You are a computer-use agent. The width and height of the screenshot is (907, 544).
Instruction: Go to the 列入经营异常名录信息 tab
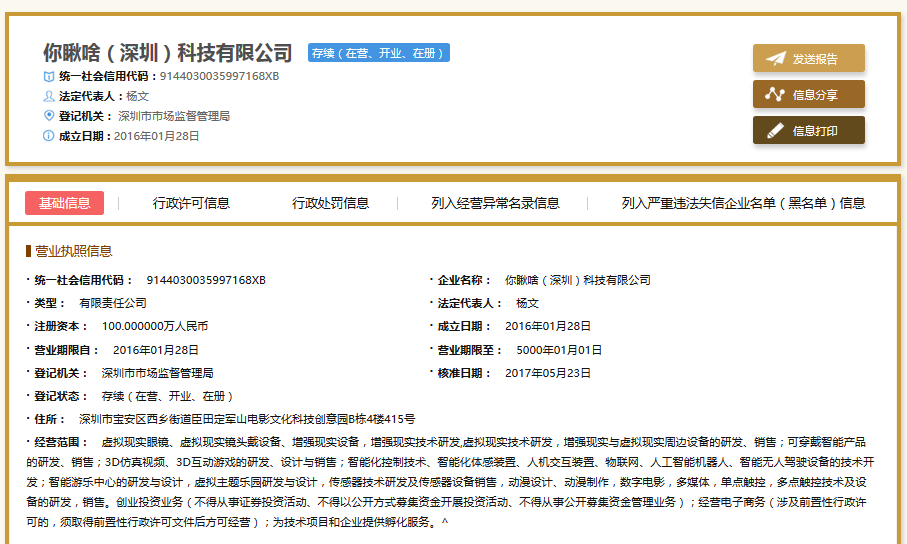pyautogui.click(x=495, y=203)
